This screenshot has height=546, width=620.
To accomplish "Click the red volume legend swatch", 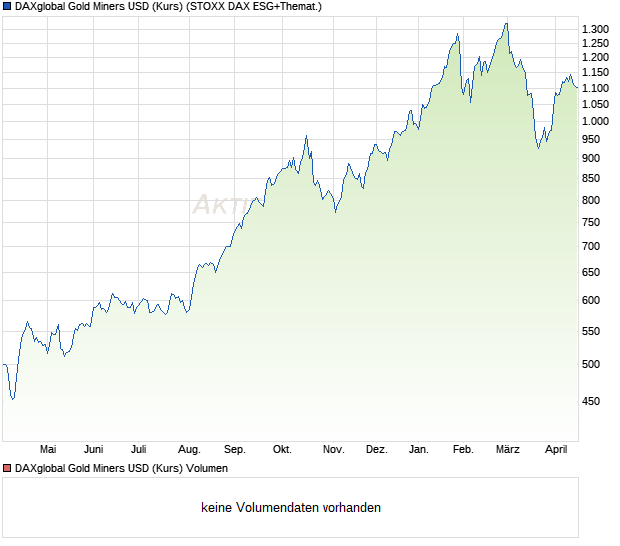I will pyautogui.click(x=7, y=469).
